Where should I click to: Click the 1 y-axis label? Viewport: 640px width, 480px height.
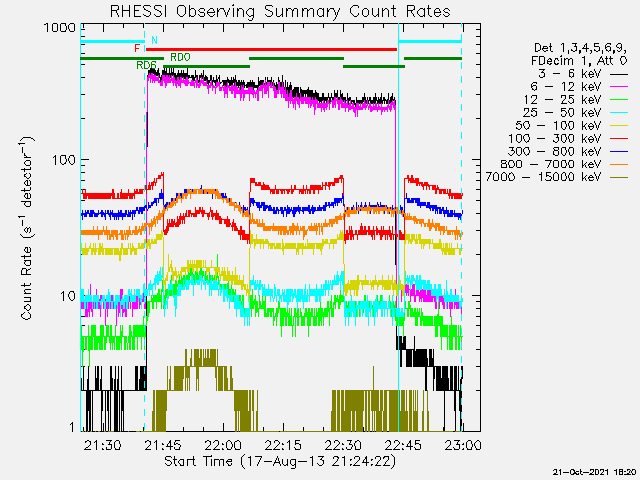(x=72, y=427)
